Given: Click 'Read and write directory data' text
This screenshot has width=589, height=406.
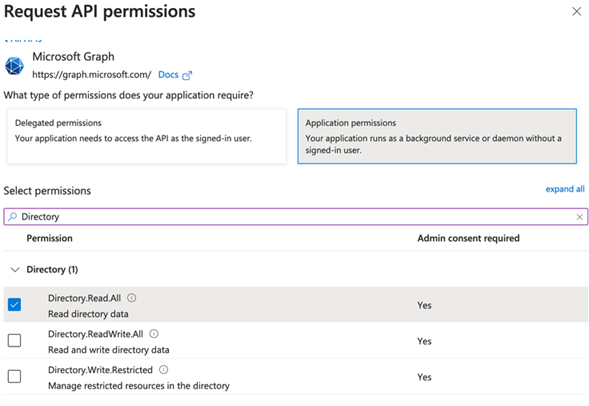Looking at the screenshot, I should point(109,350).
